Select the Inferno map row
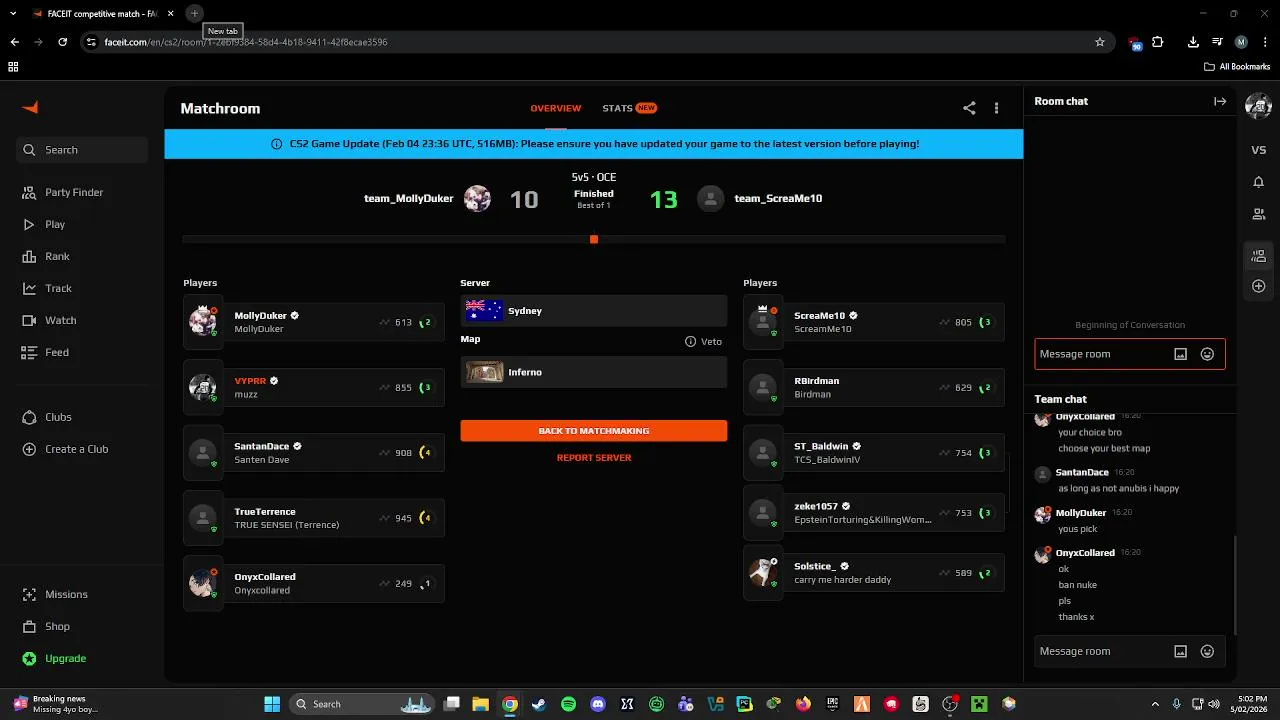The image size is (1280, 720). pos(594,372)
